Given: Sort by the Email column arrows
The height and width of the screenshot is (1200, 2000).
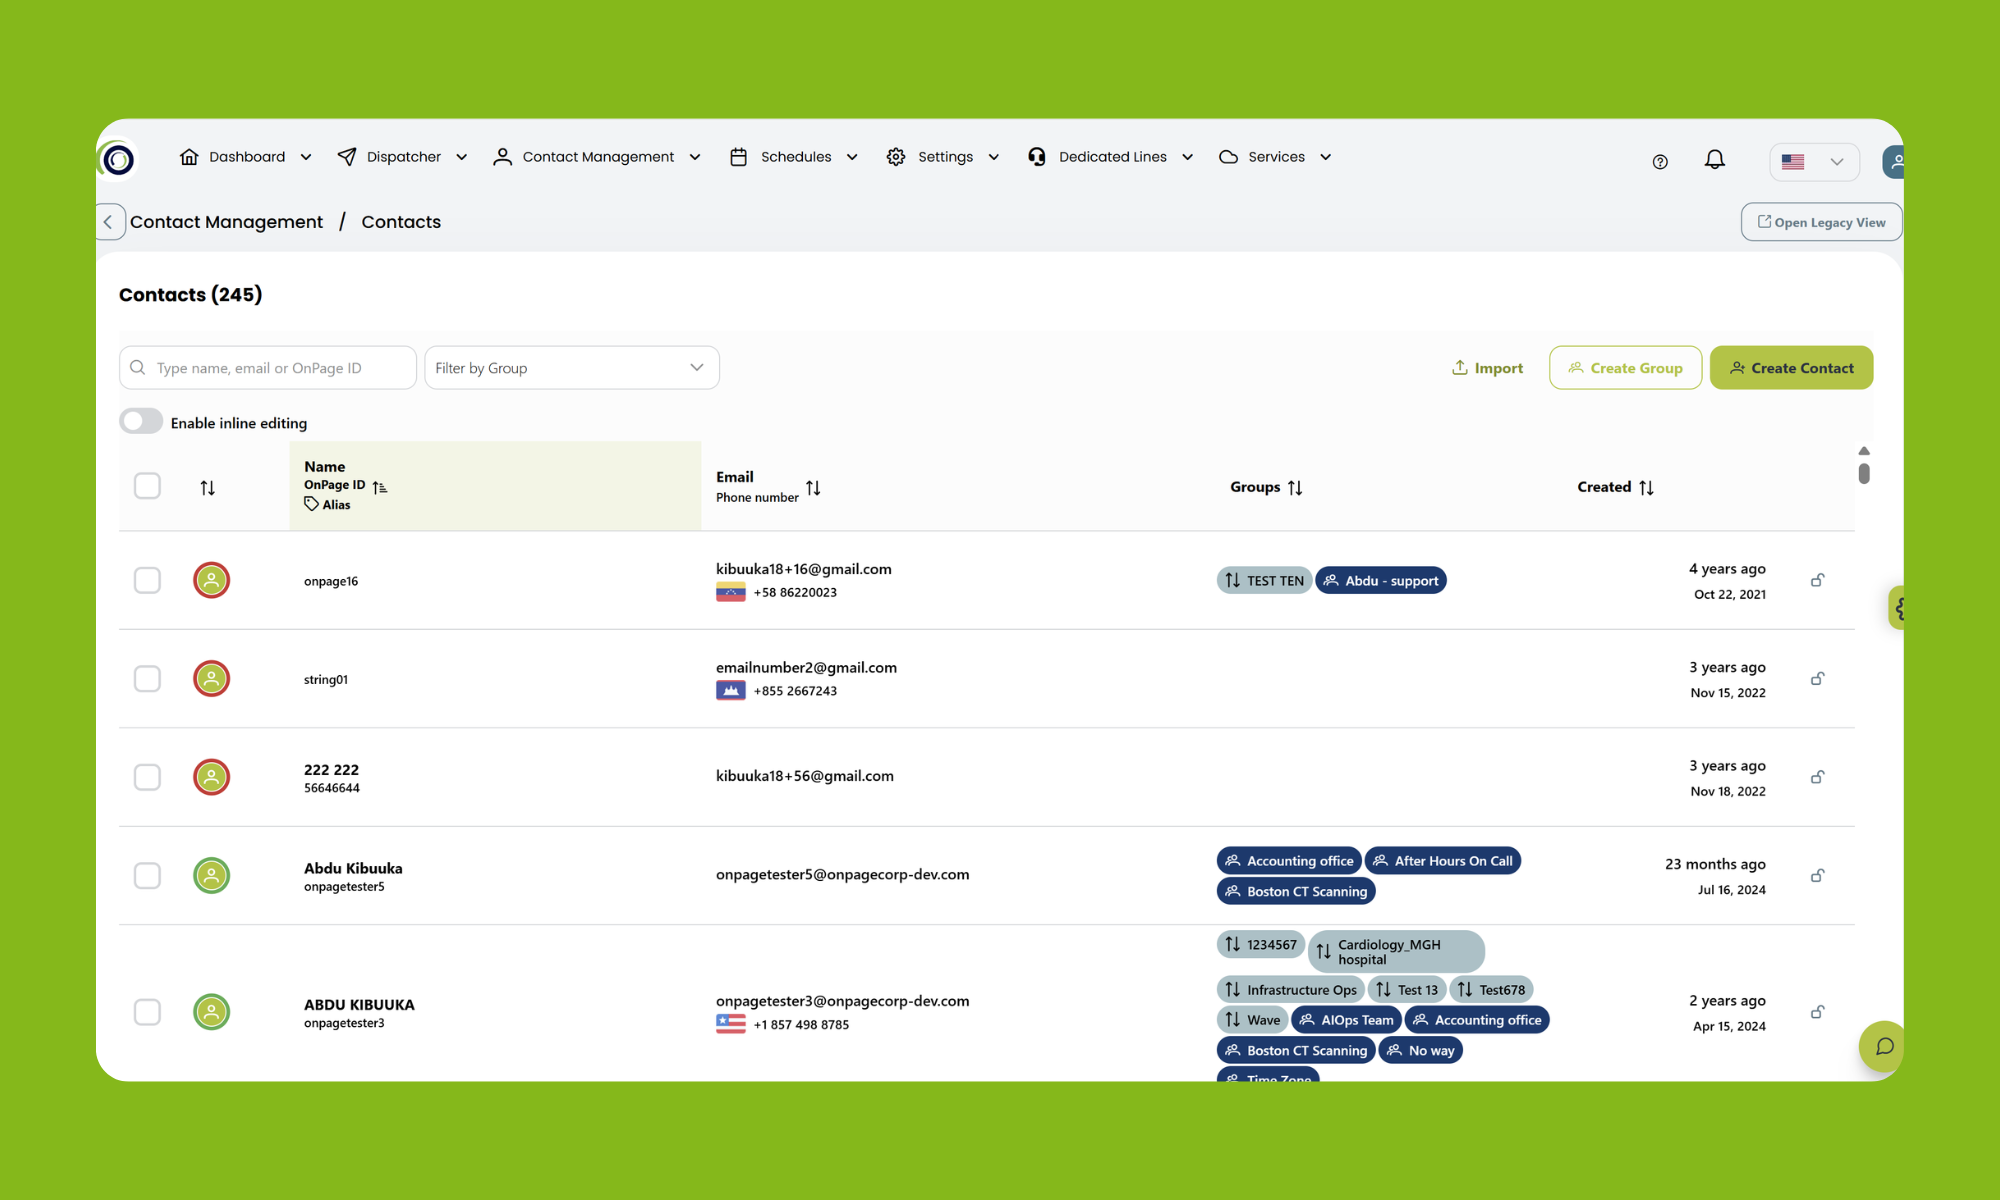Looking at the screenshot, I should coord(813,488).
